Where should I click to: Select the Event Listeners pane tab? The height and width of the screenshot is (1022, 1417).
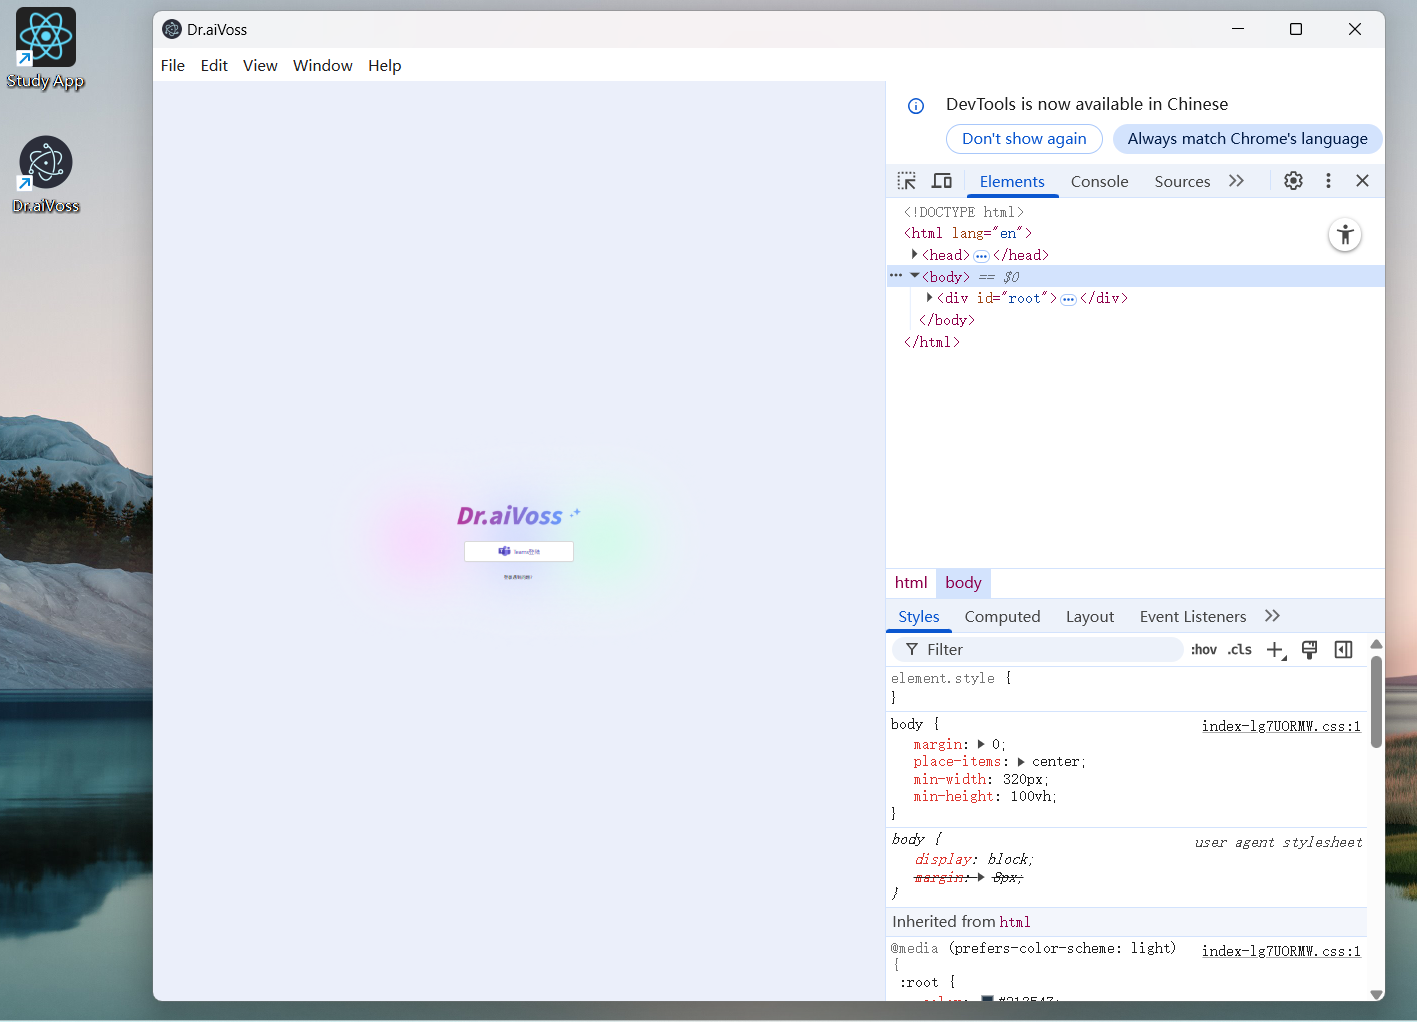coord(1193,617)
